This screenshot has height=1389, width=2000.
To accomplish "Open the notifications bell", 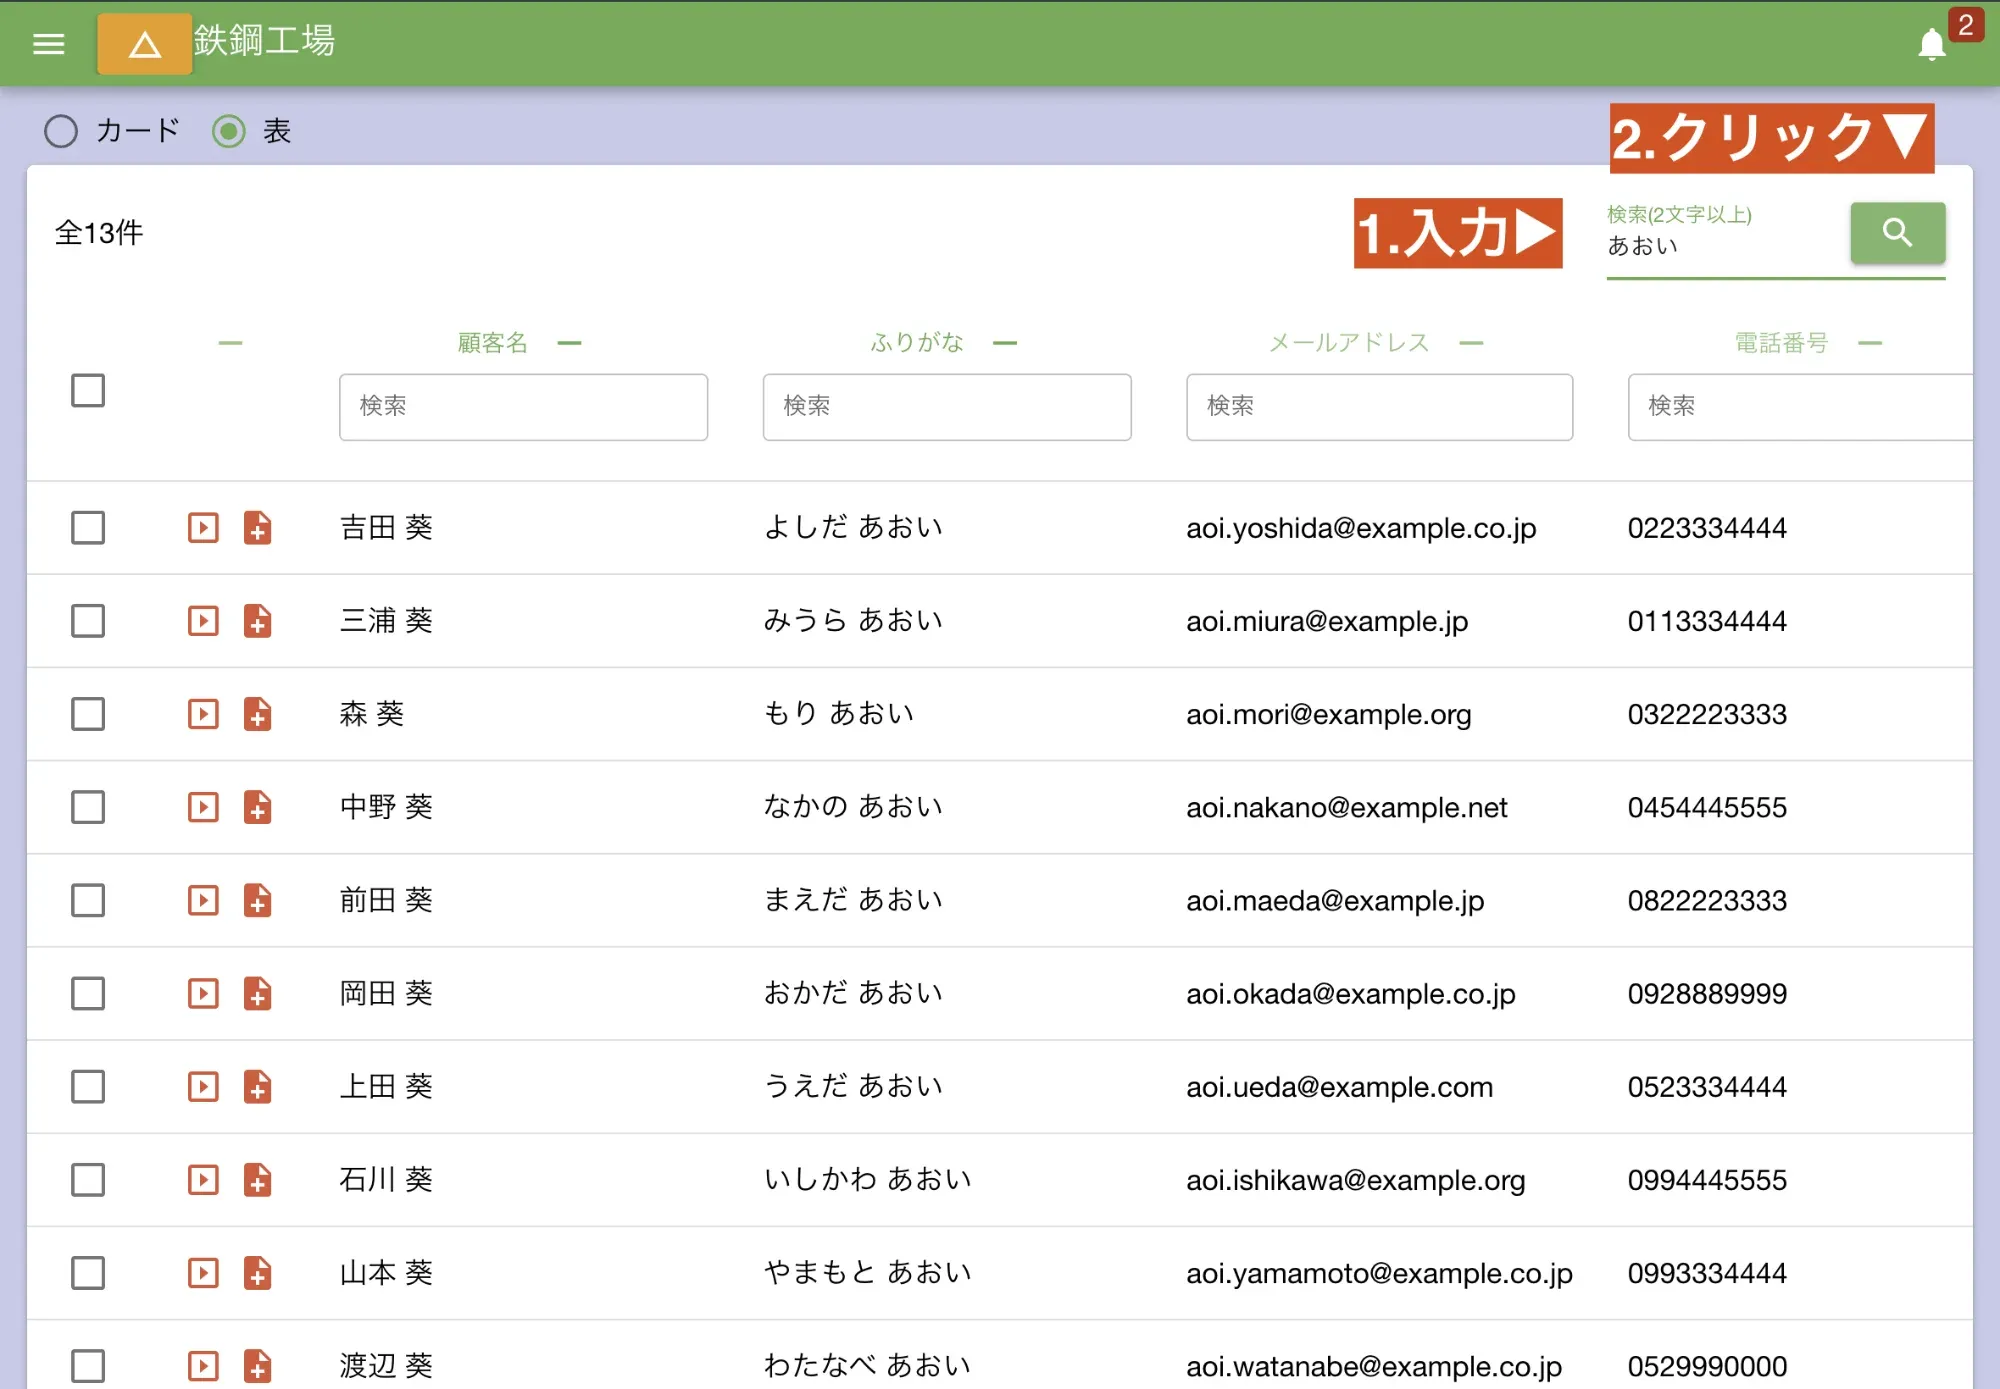I will pos(1931,45).
